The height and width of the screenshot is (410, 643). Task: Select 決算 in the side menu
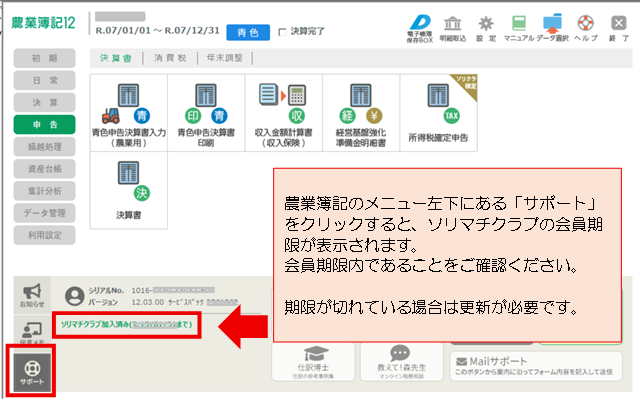(44, 102)
